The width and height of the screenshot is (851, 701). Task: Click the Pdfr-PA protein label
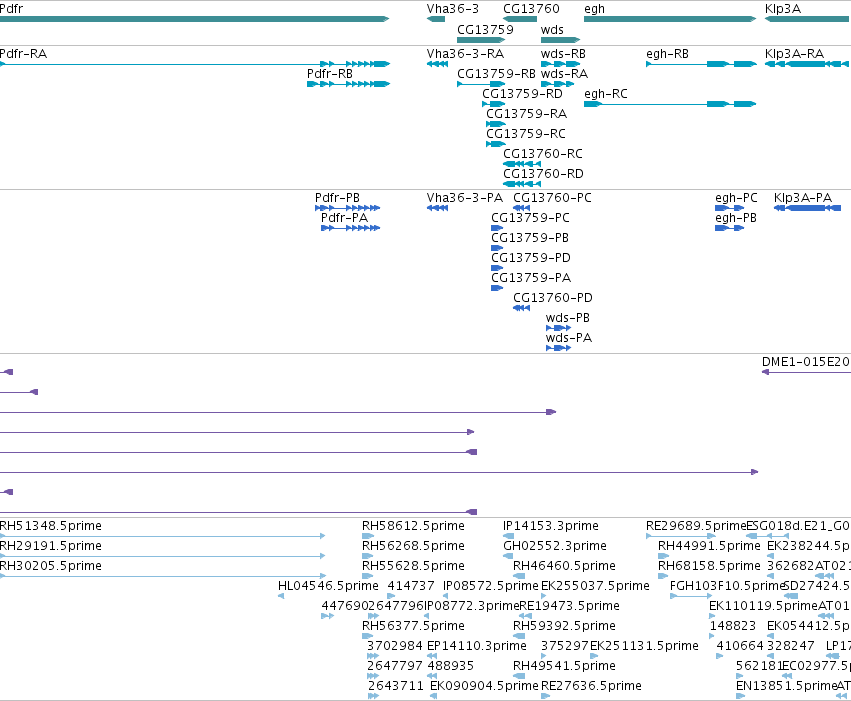click(345, 218)
